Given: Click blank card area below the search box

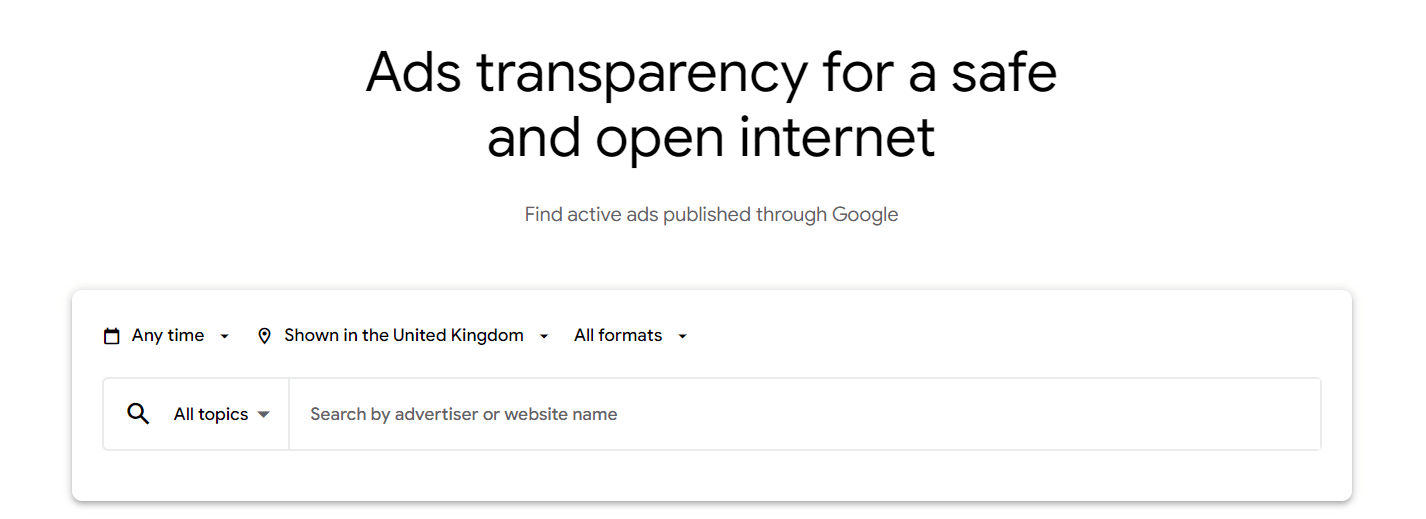Looking at the screenshot, I should (x=711, y=475).
